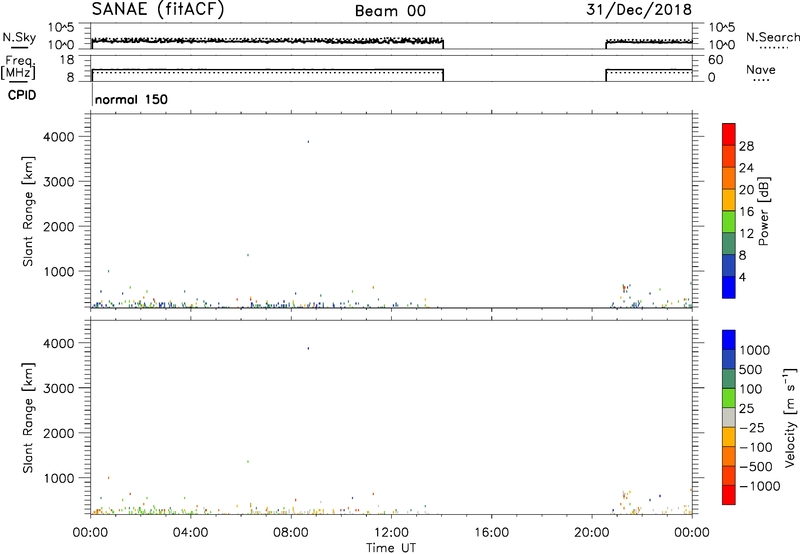800x554 pixels.
Task: Click the "16:00" time axis label
Action: pyautogui.click(x=491, y=533)
